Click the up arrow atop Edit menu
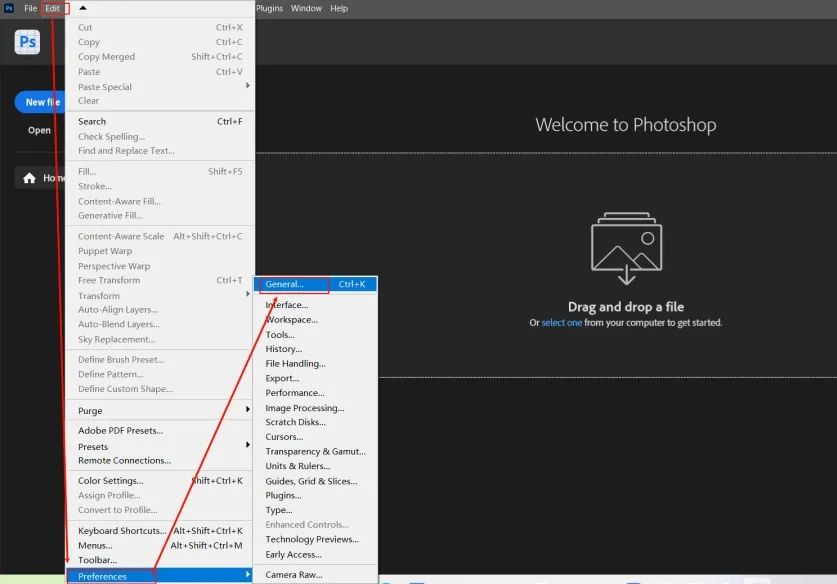Image resolution: width=837 pixels, height=584 pixels. [83, 8]
